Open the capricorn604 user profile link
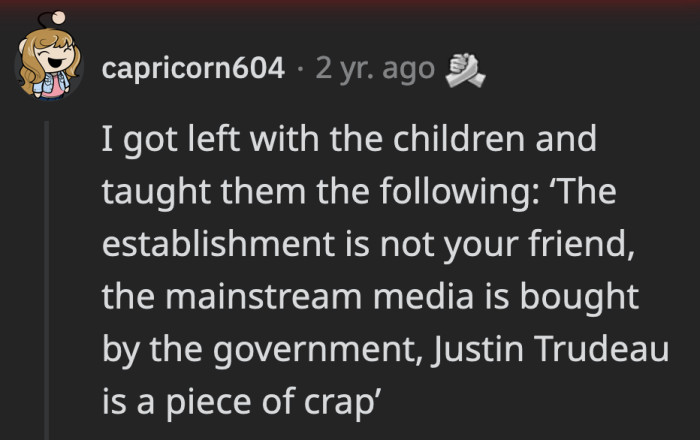The width and height of the screenshot is (700, 440). point(193,69)
